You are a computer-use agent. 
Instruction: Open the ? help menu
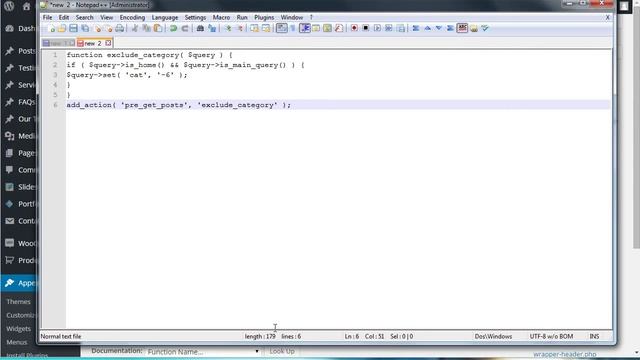[311, 18]
